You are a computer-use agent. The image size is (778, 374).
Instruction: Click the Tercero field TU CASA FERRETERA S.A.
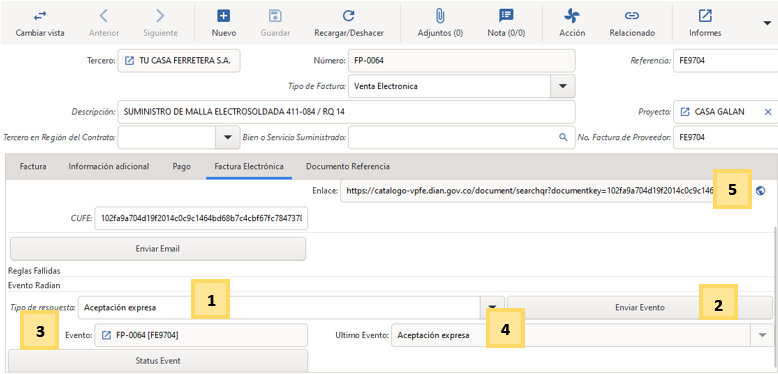(179, 61)
